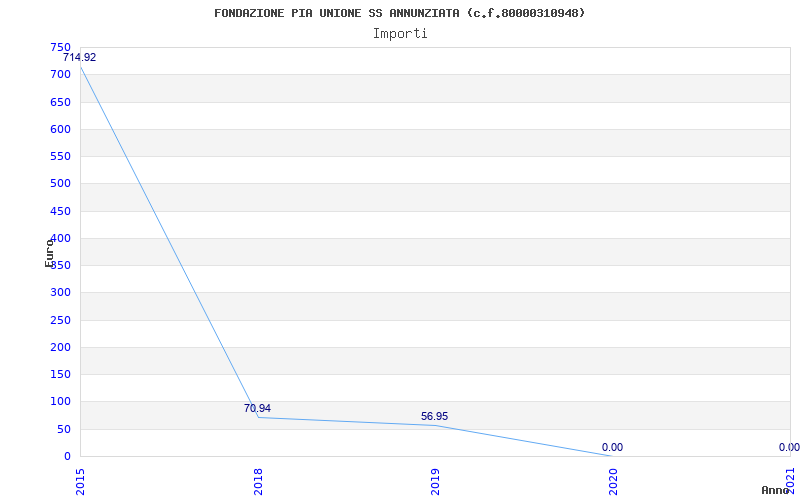Click the 200 y-axis tick label

60,347
